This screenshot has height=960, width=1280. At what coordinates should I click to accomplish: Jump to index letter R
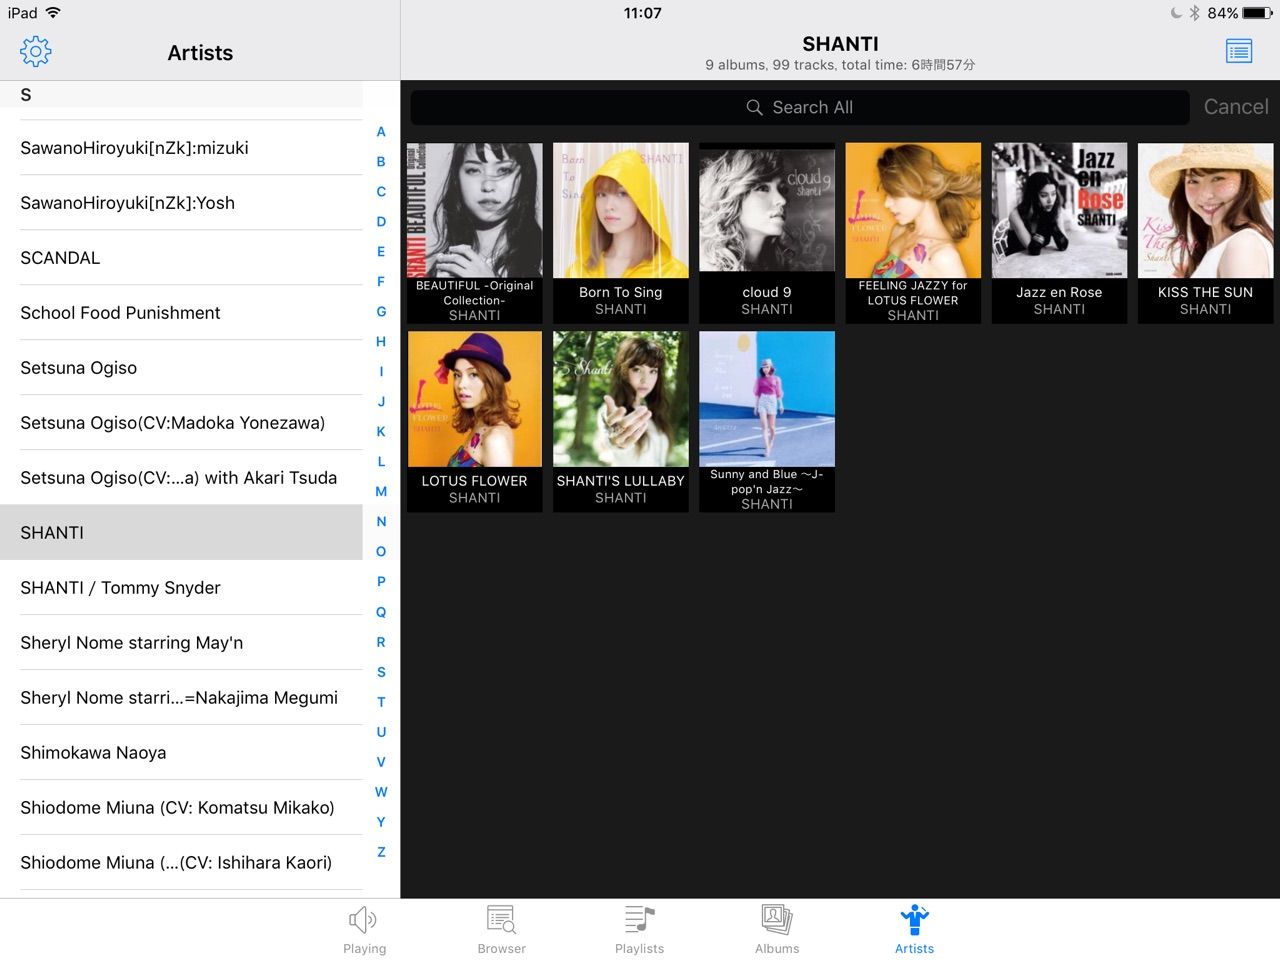(x=381, y=642)
